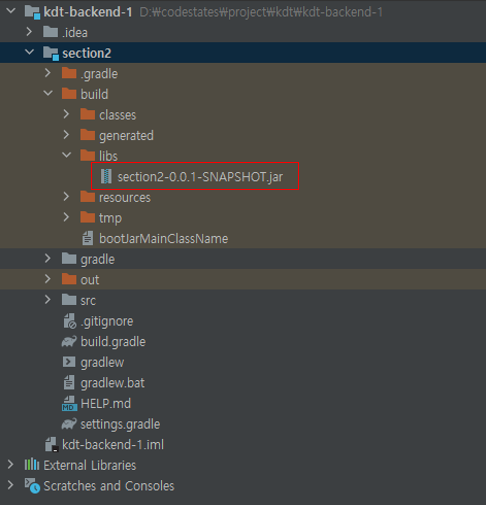Viewport: 486px width, 505px height.
Task: Select the .idea folder label
Action: pos(75,33)
